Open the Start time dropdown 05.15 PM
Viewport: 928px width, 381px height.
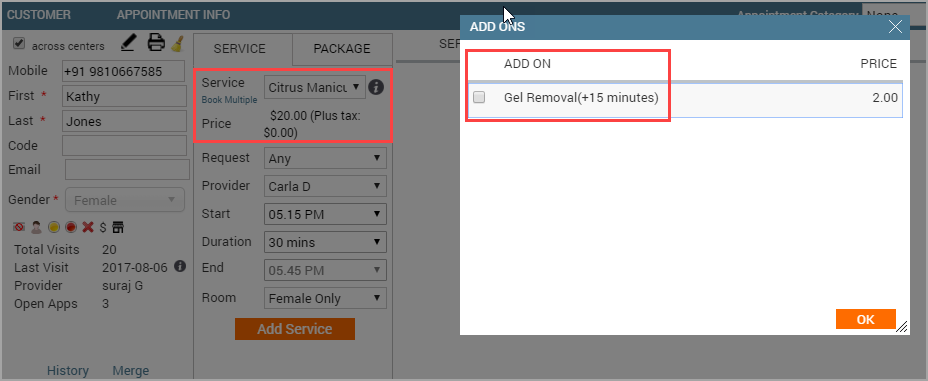pyautogui.click(x=325, y=214)
